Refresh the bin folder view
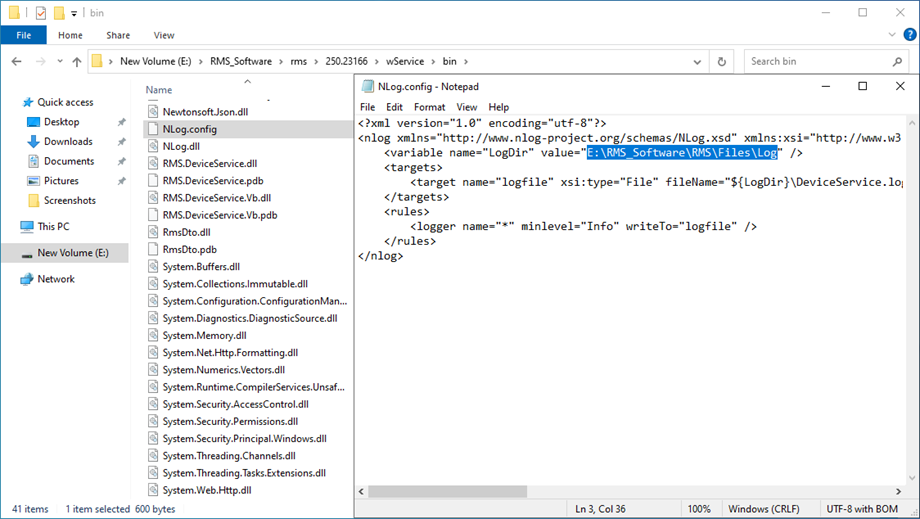Image resolution: width=920 pixels, height=519 pixels. pyautogui.click(x=722, y=61)
